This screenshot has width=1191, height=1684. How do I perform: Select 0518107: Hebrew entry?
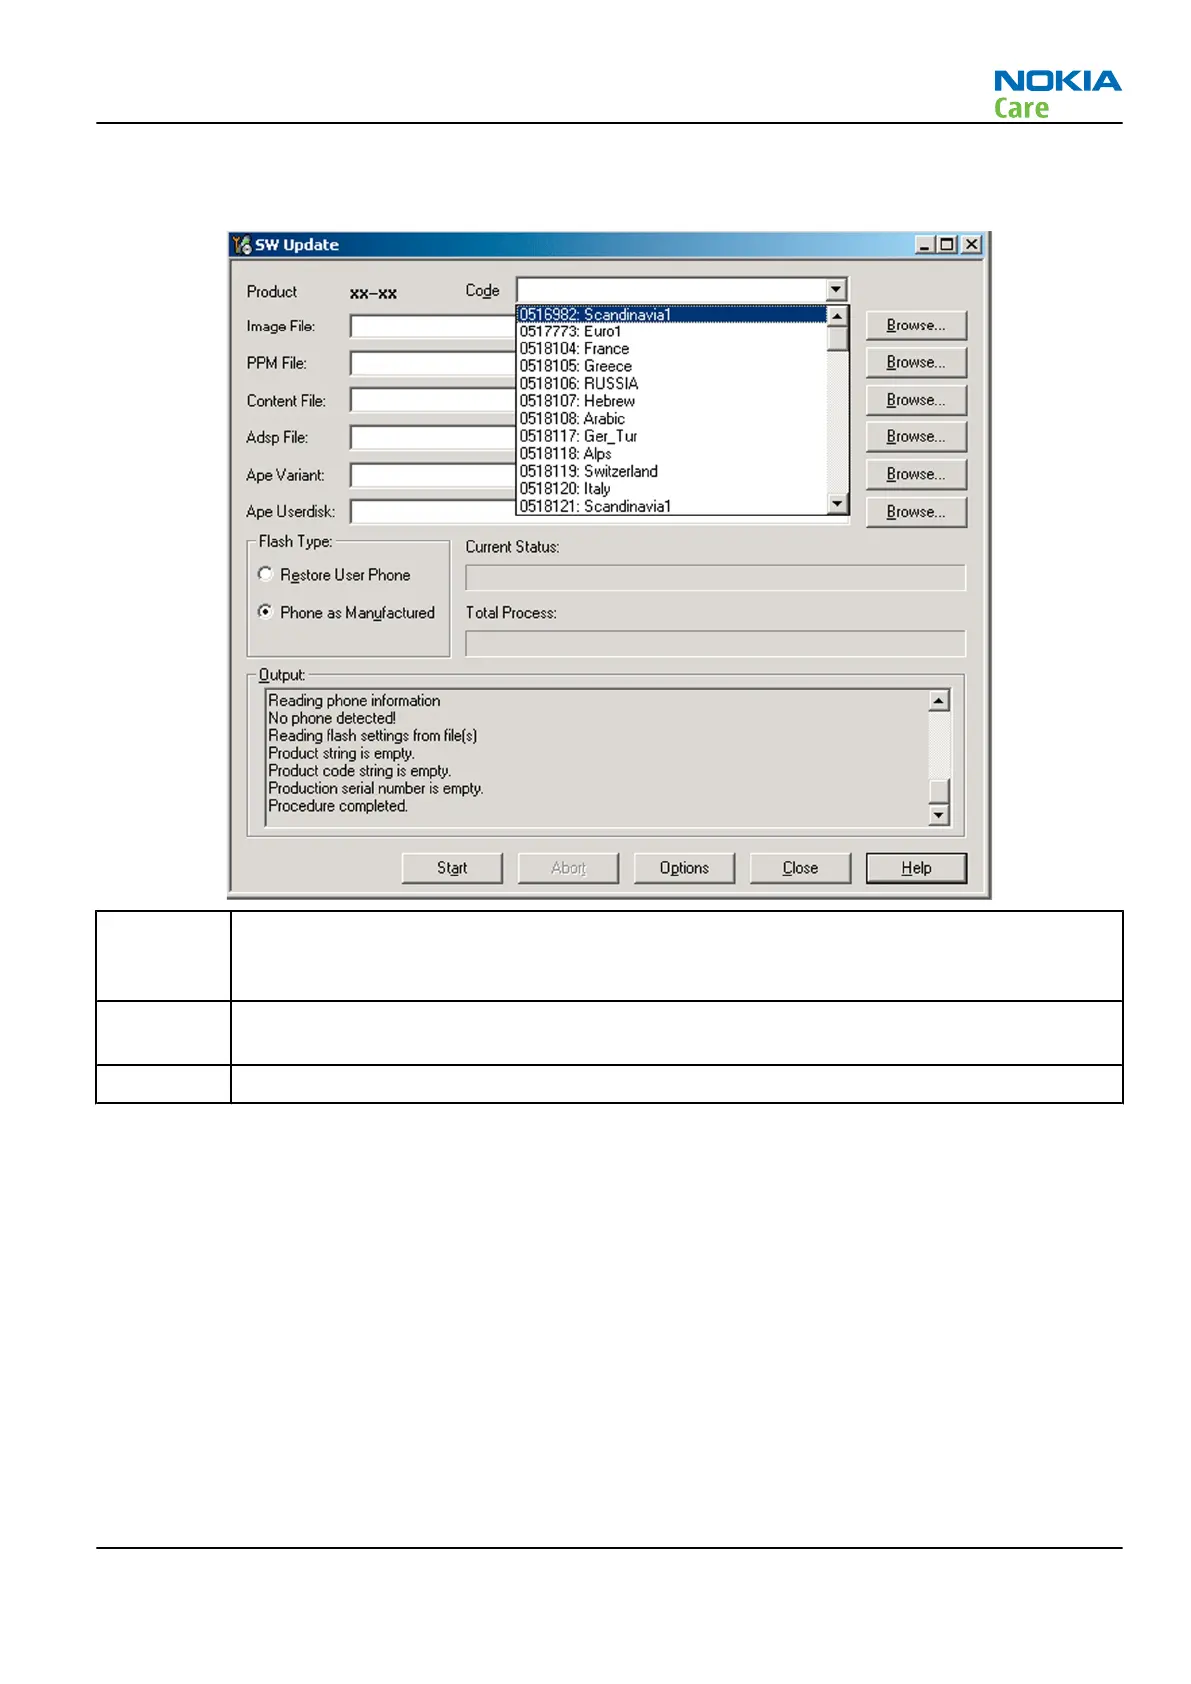coord(672,401)
